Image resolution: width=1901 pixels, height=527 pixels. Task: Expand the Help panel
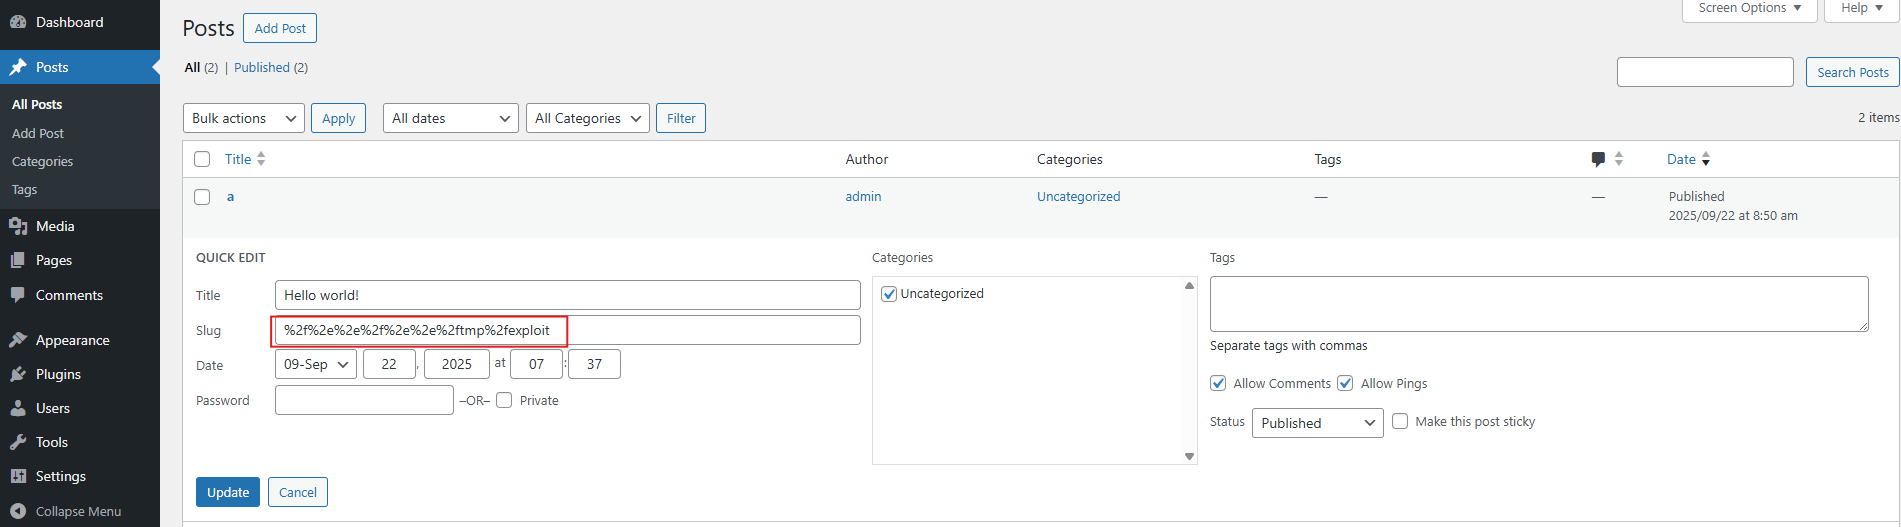(x=1862, y=8)
